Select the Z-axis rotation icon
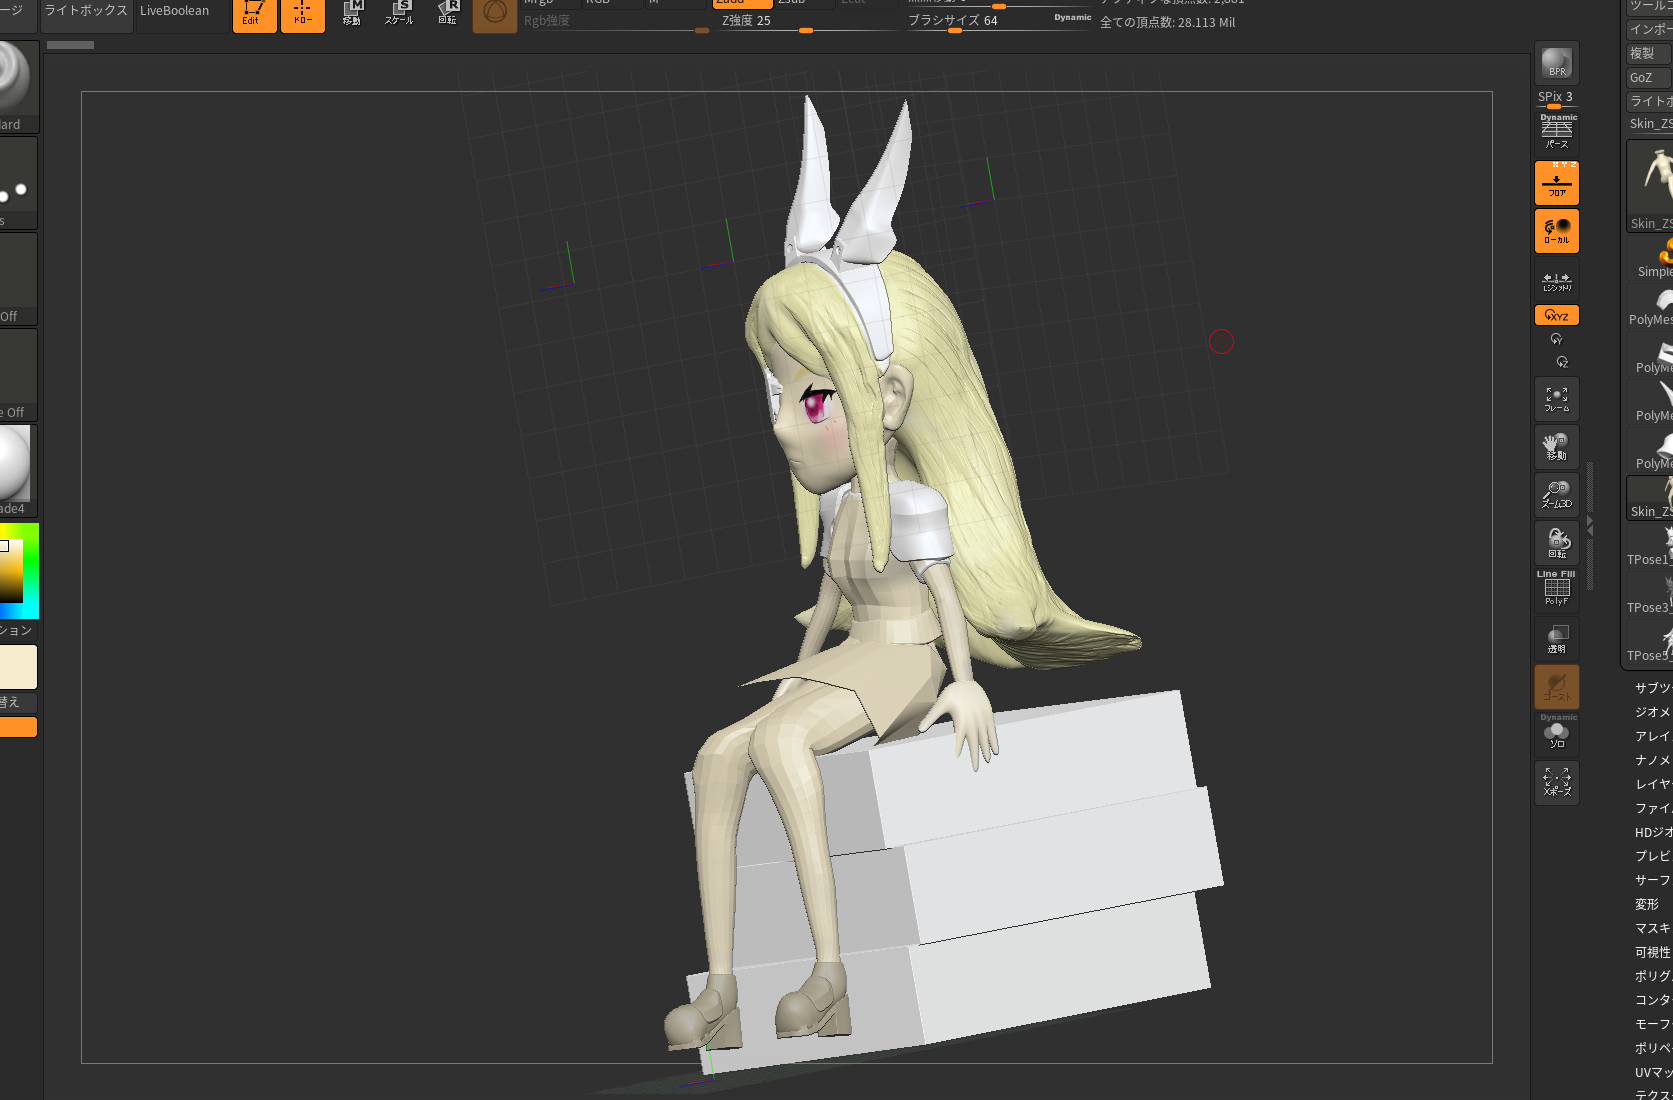The image size is (1673, 1100). pos(1562,362)
